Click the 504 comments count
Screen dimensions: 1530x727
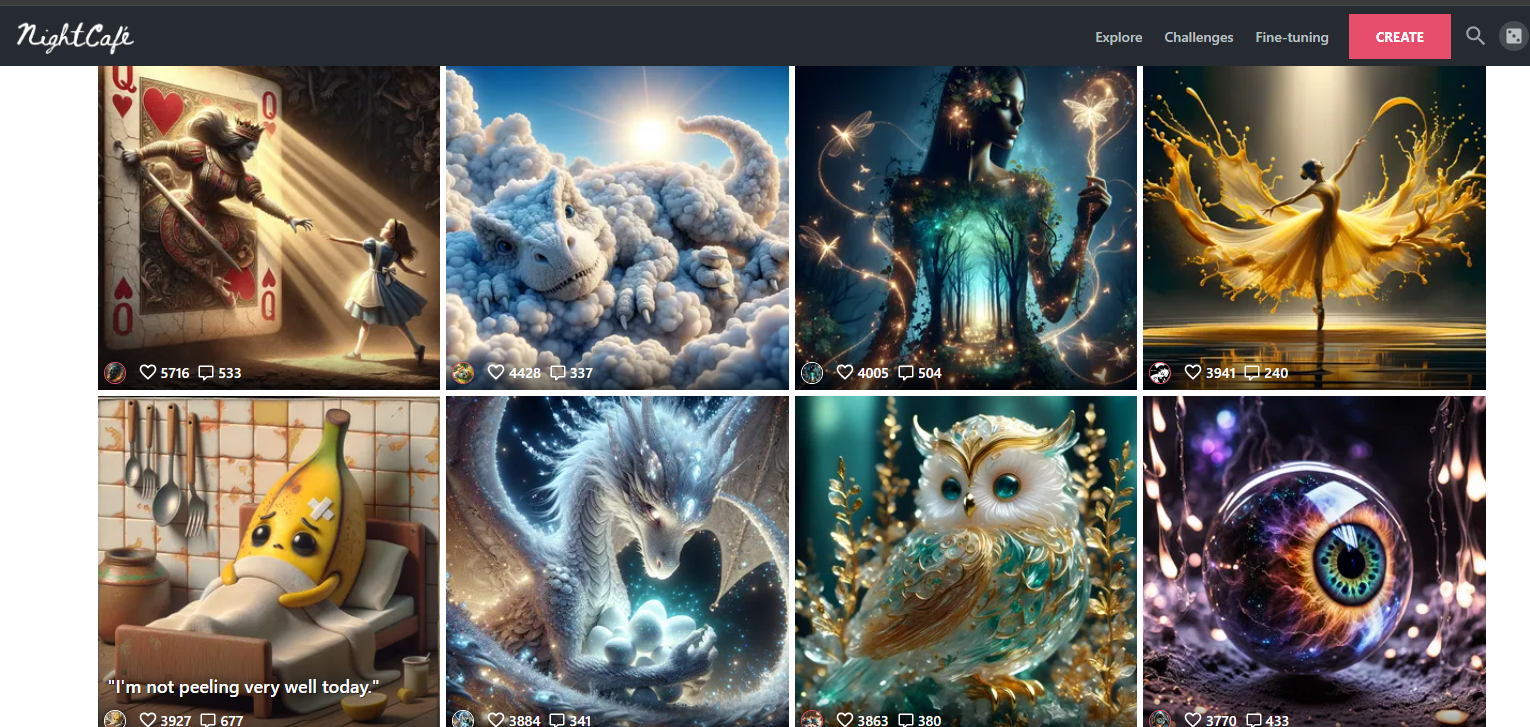(930, 372)
